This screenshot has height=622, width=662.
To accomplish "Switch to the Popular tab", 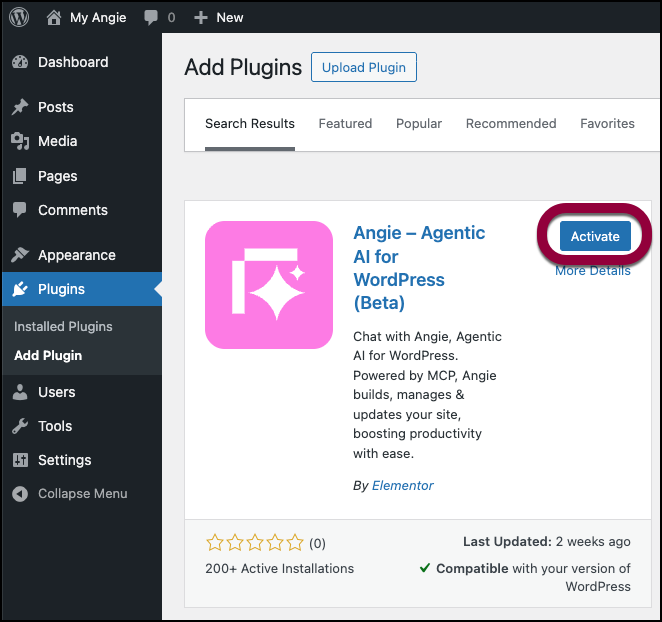I will pyautogui.click(x=419, y=124).
